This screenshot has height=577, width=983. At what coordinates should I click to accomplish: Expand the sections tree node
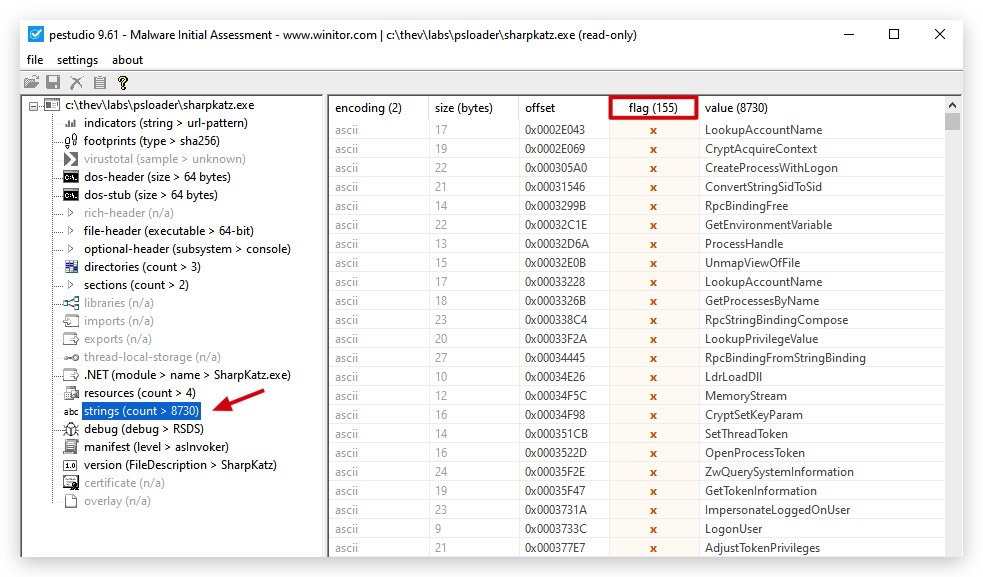[x=70, y=285]
